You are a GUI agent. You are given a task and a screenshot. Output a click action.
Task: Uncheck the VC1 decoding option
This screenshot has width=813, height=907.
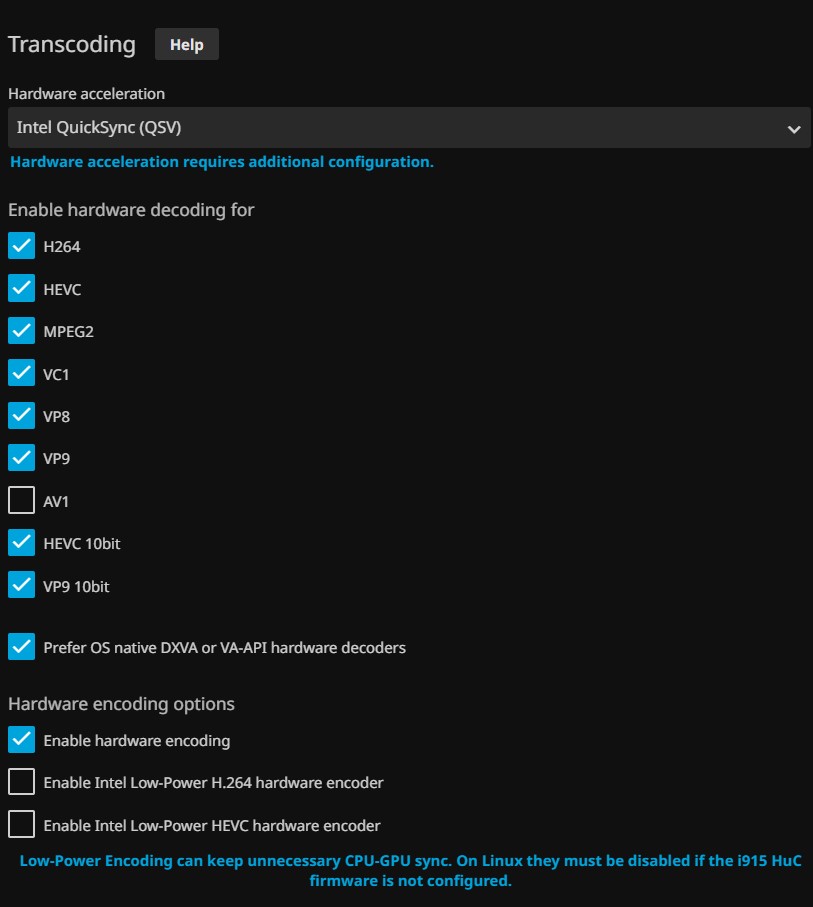pyautogui.click(x=21, y=374)
